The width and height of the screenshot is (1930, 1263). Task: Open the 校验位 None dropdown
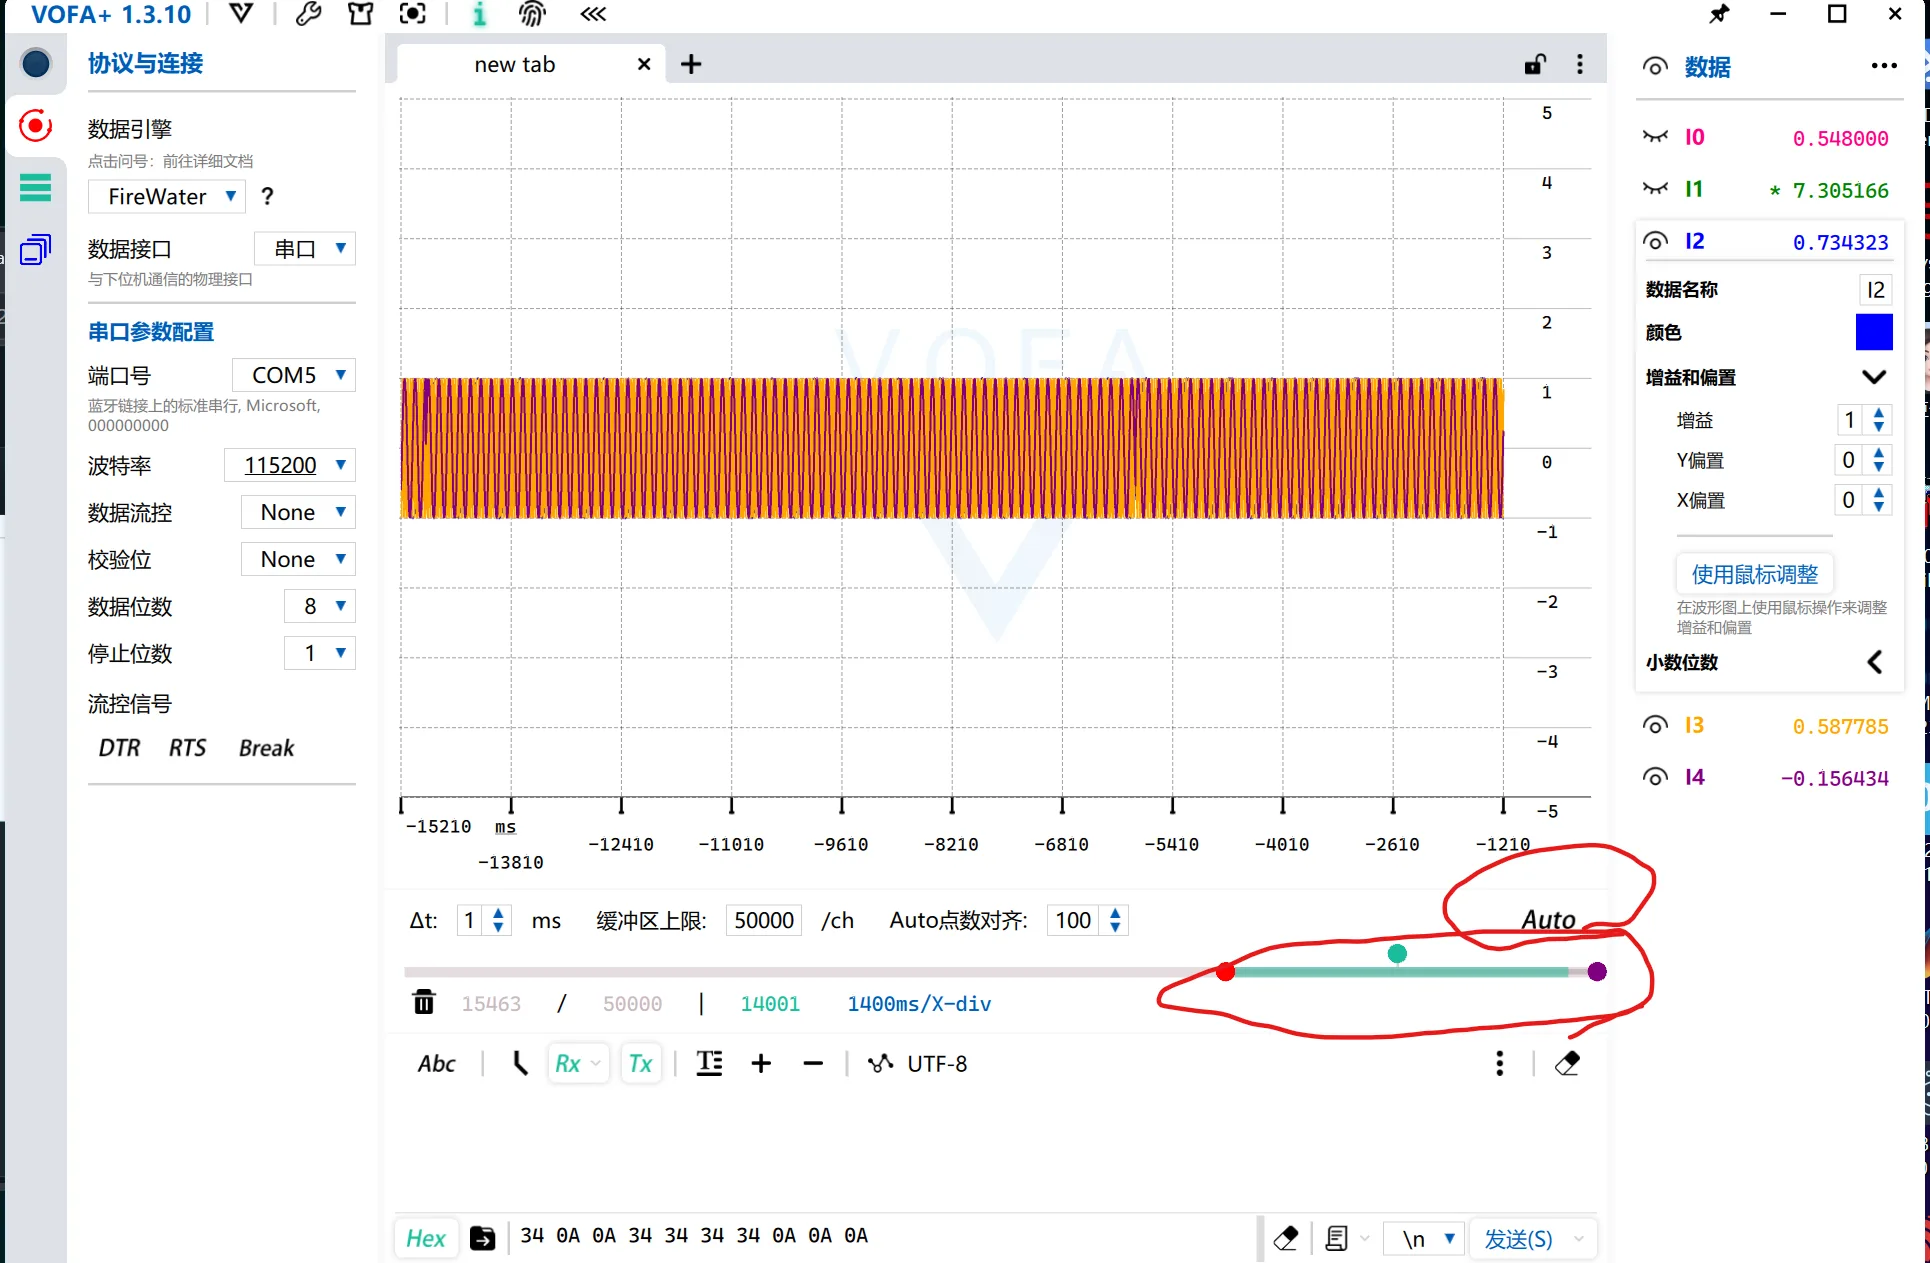pos(298,559)
